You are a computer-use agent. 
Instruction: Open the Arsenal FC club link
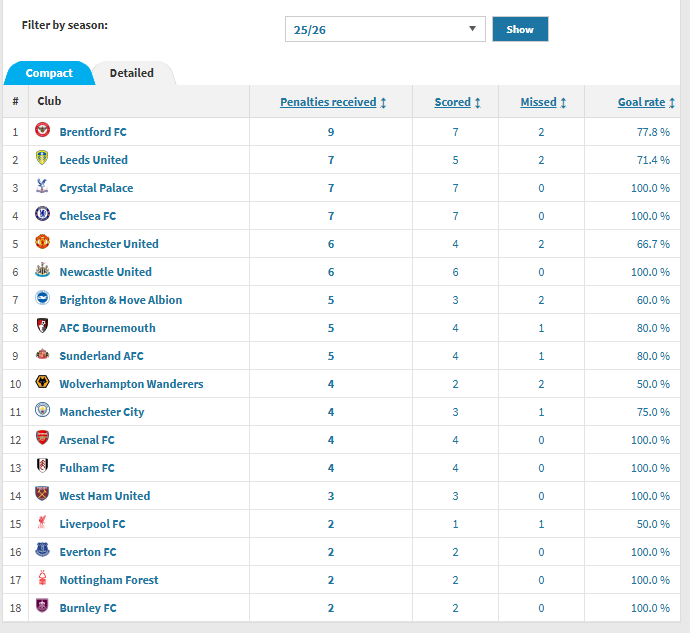click(87, 440)
